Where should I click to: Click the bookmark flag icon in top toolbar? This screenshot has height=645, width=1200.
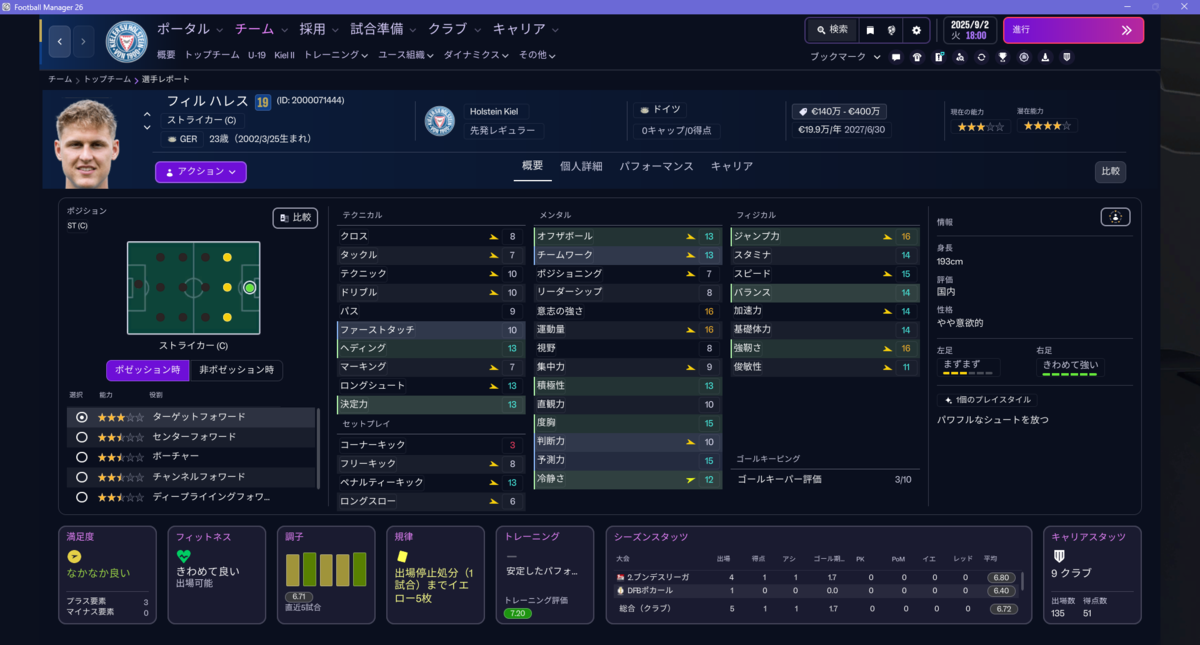tap(870, 30)
